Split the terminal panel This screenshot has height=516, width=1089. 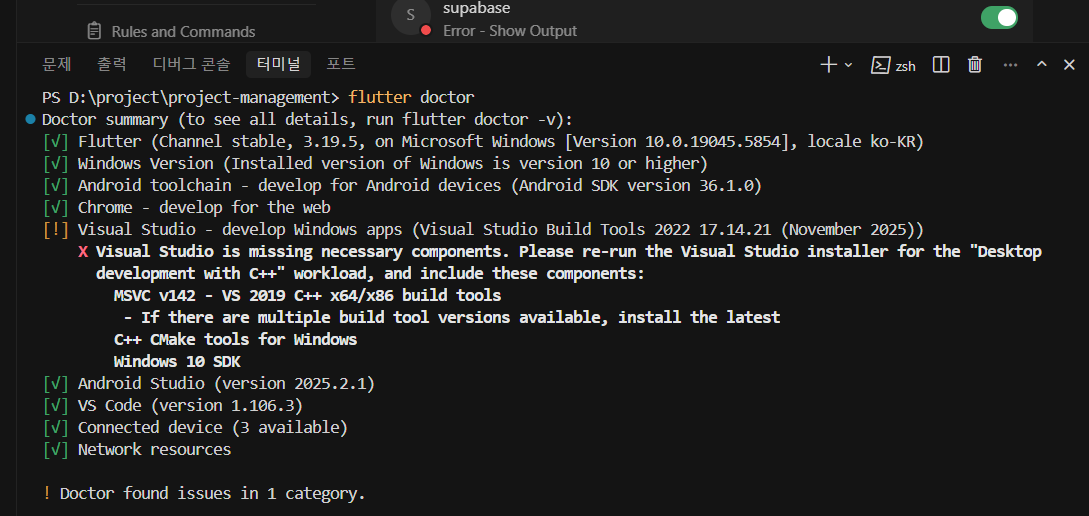[x=941, y=65]
